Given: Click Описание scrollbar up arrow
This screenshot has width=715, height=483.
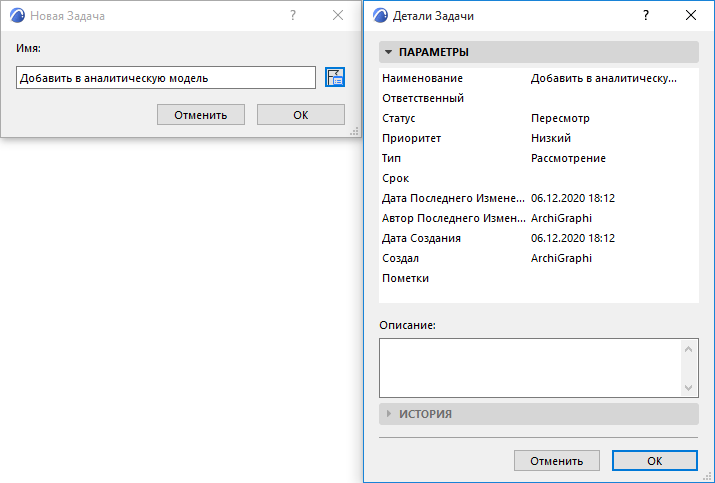Looking at the screenshot, I should coord(689,349).
